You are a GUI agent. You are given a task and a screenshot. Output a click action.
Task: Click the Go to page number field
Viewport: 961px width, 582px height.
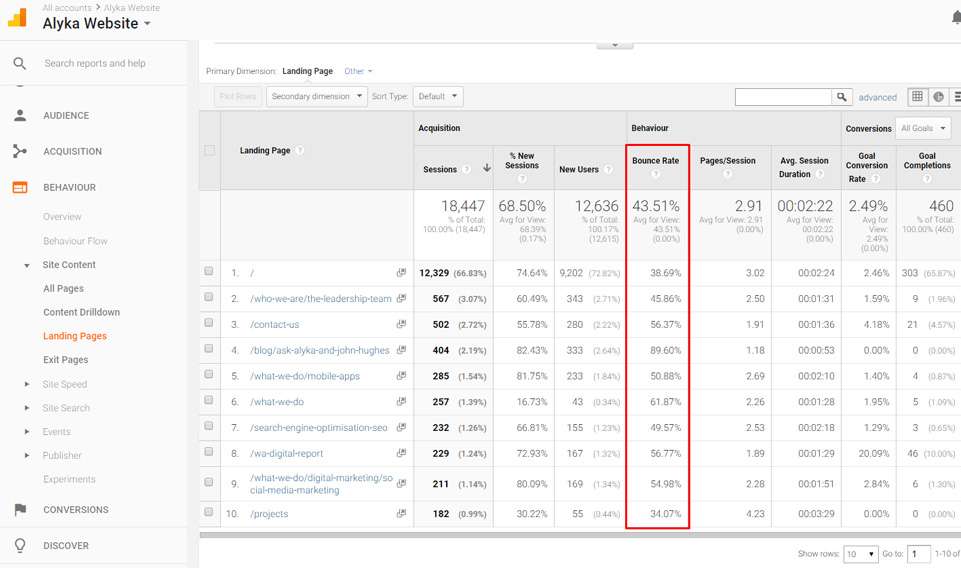point(918,553)
